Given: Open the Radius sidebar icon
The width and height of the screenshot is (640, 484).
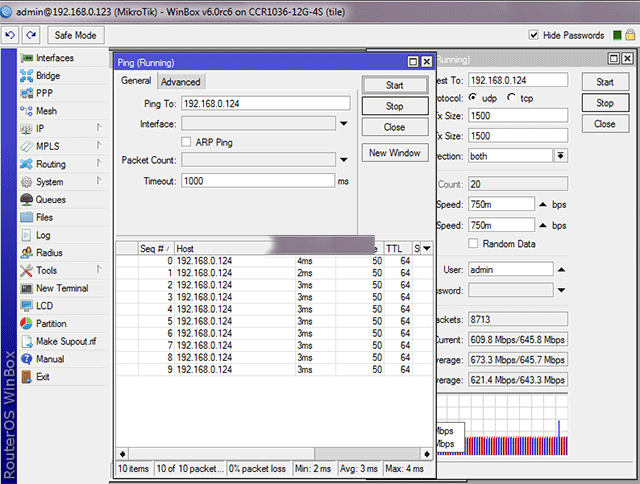Looking at the screenshot, I should pyautogui.click(x=27, y=253).
